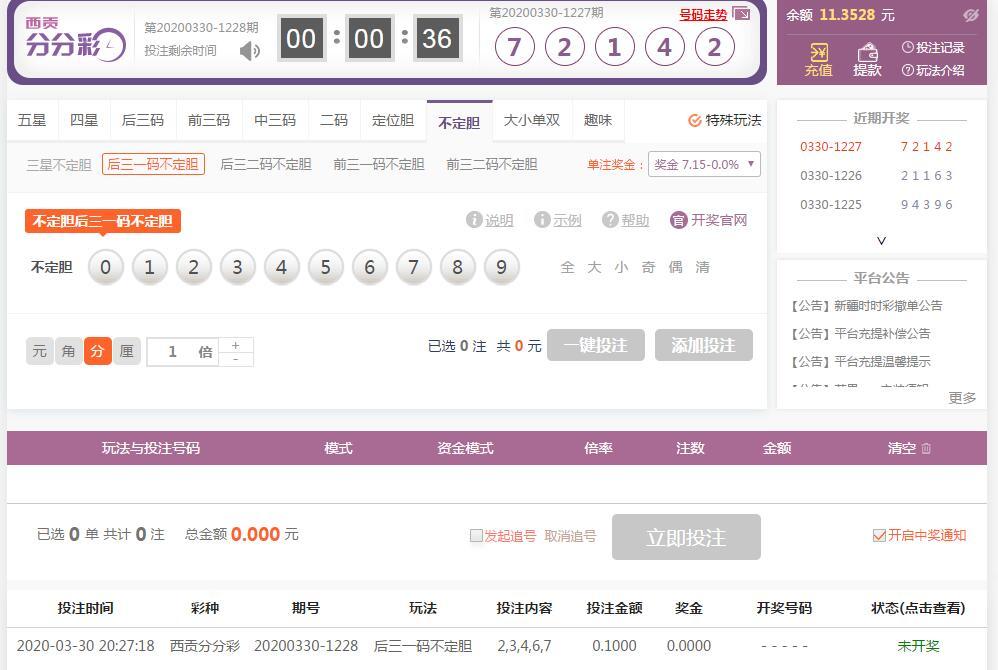Expand recent draws with the down chevron
The width and height of the screenshot is (998, 670).
882,241
